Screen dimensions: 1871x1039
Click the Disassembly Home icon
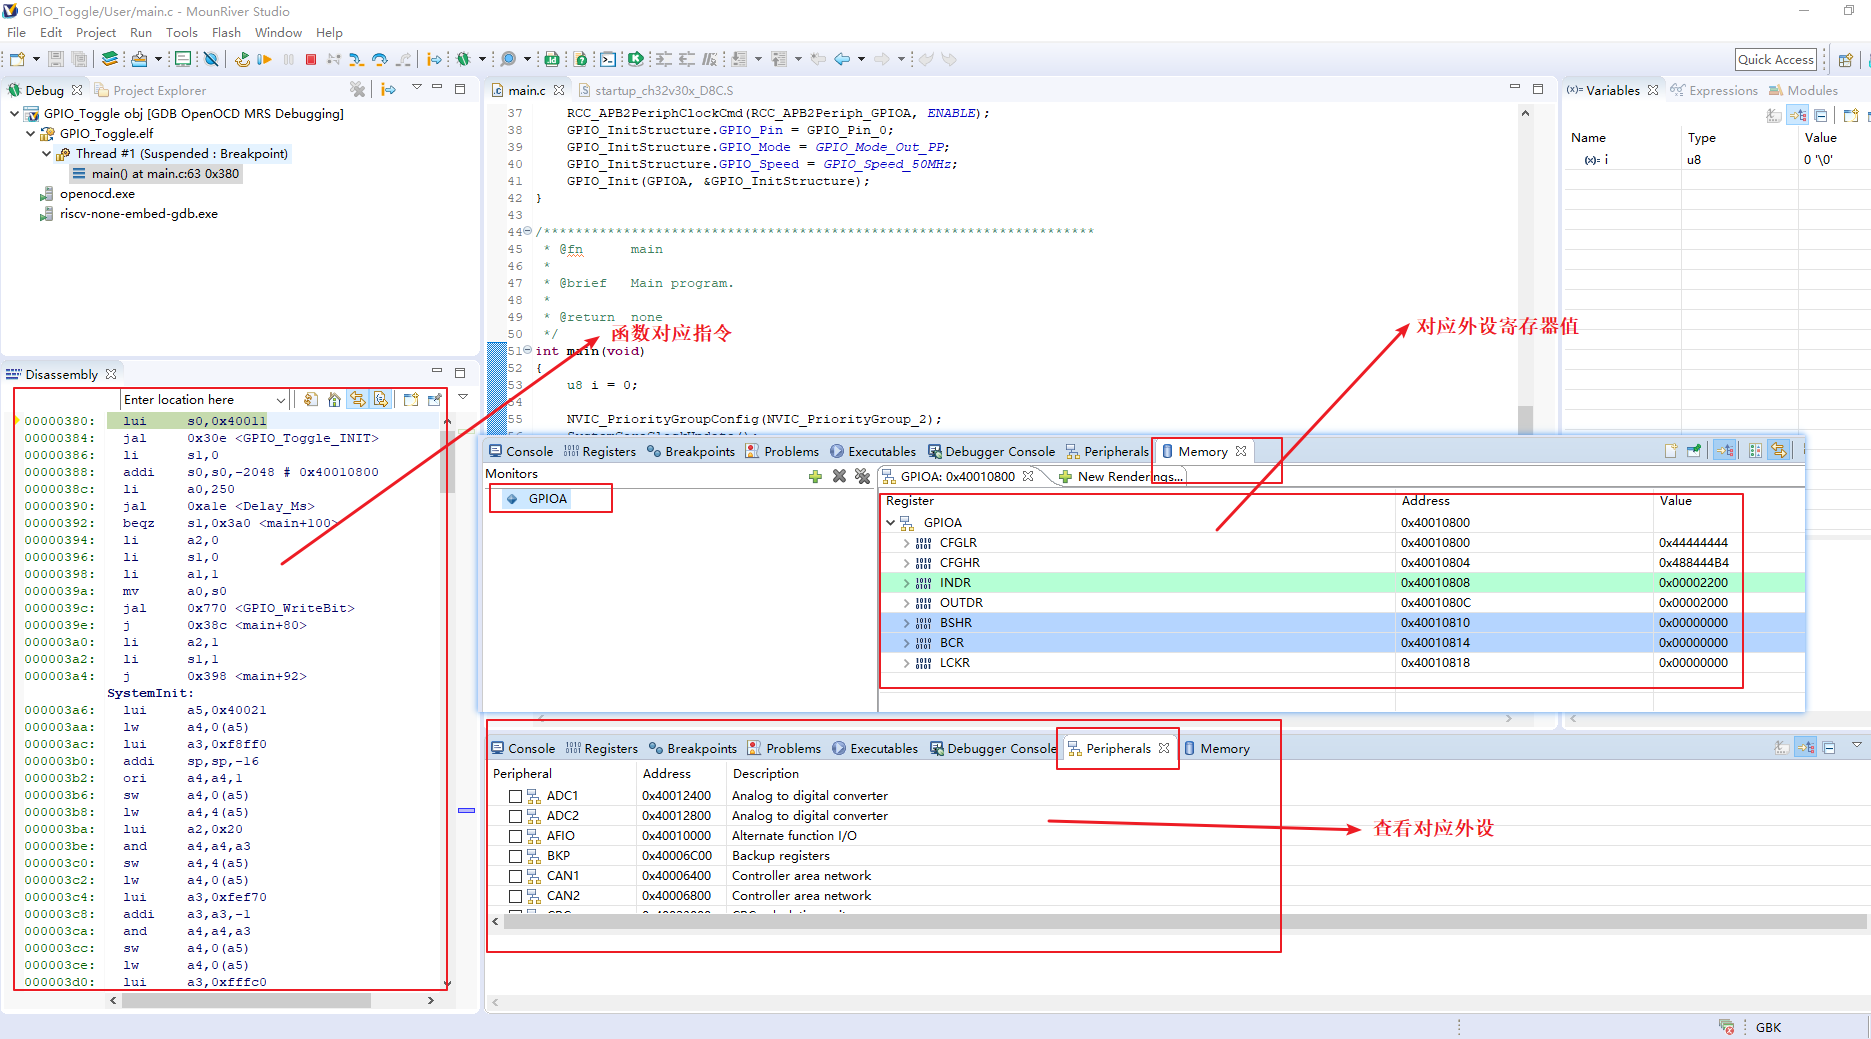click(x=334, y=399)
